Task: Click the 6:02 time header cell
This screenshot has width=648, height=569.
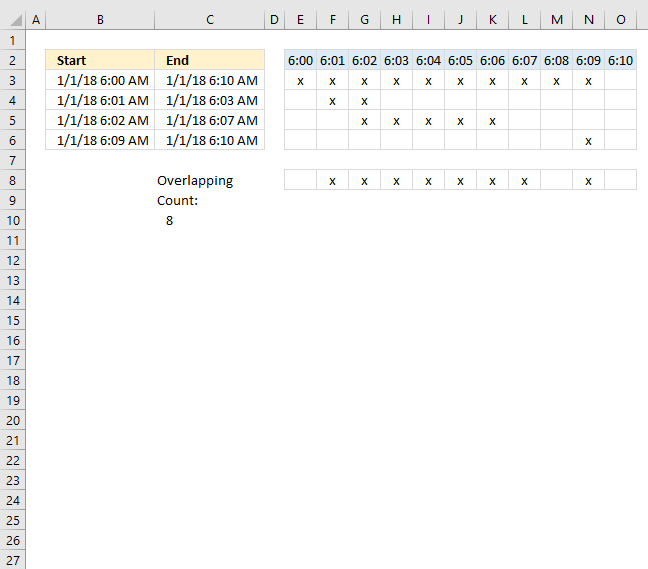Action: click(364, 60)
